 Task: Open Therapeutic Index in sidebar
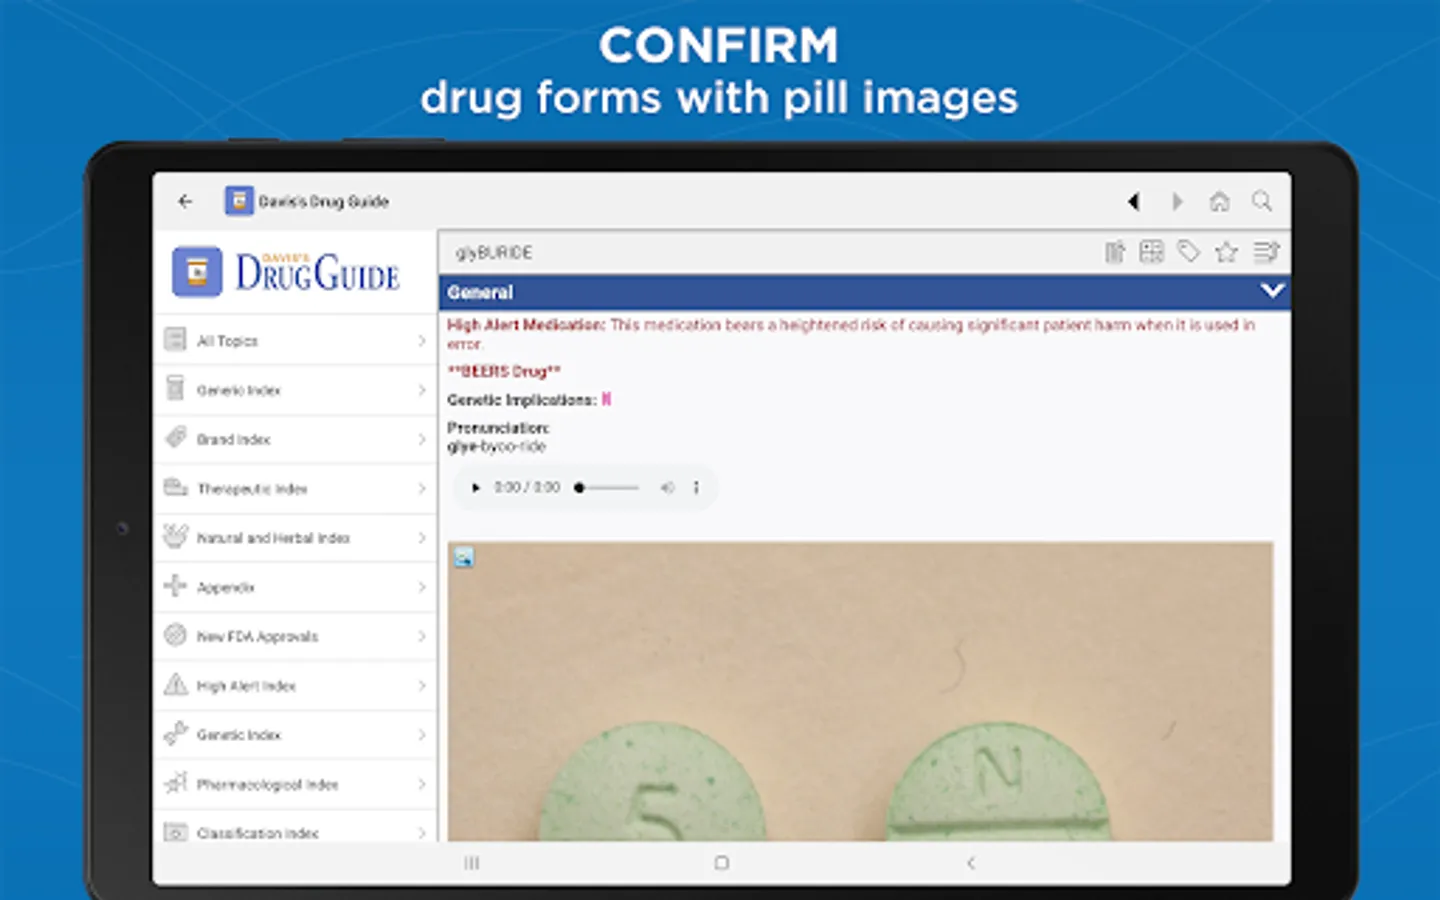click(296, 489)
